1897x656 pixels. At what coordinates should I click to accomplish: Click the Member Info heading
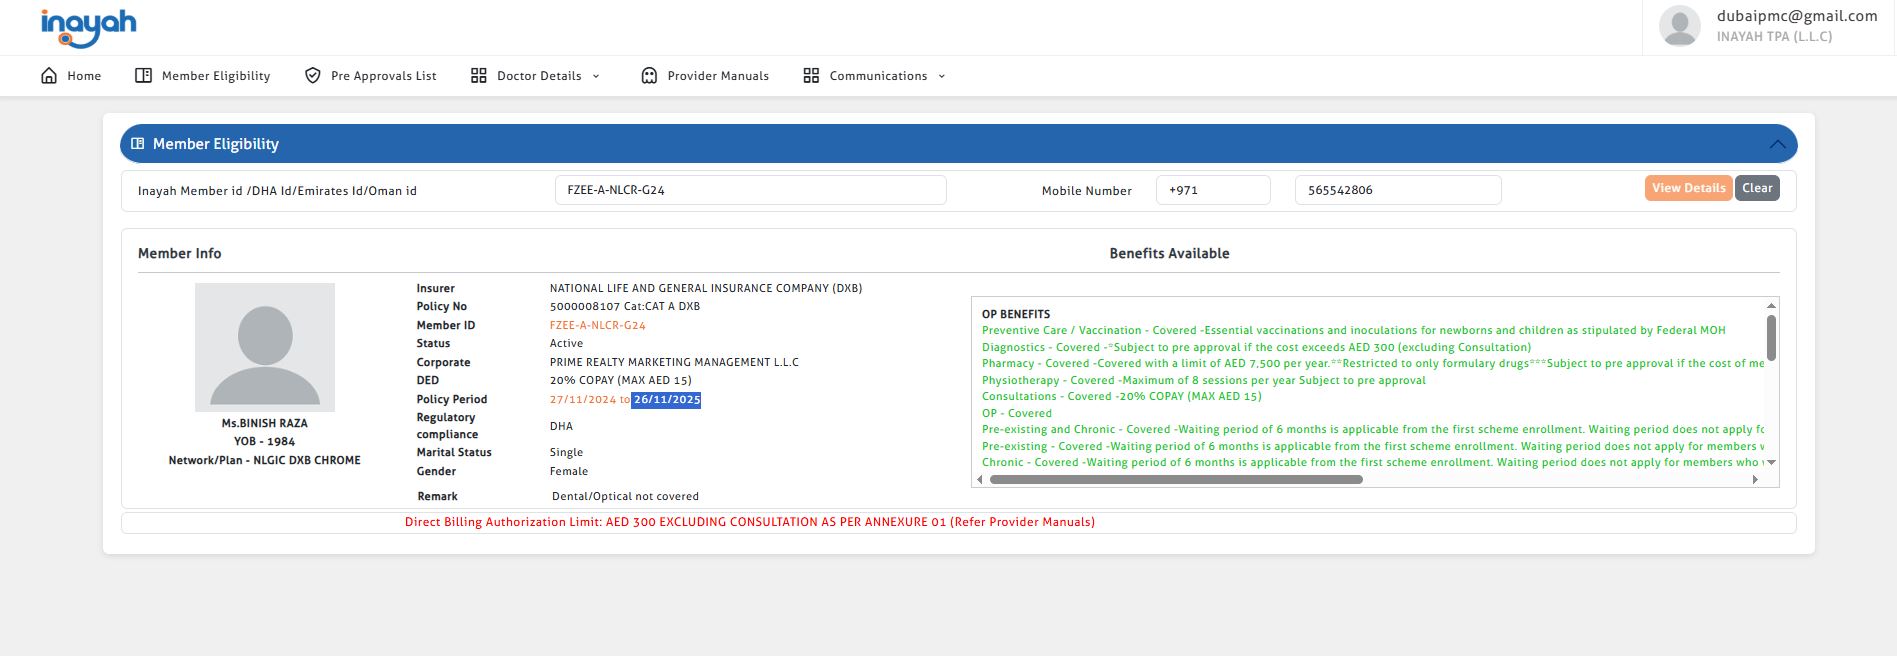point(180,254)
